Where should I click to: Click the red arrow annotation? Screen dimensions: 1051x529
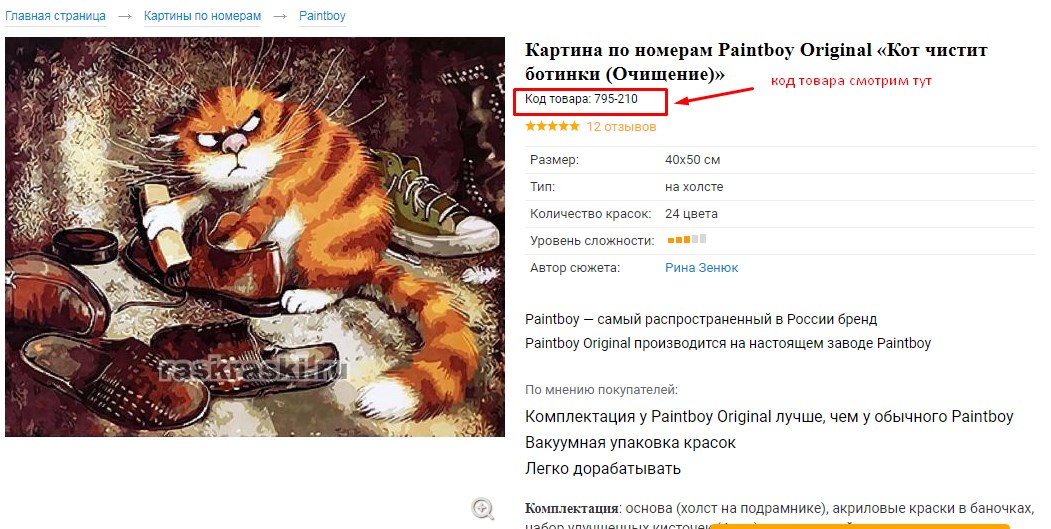[714, 92]
